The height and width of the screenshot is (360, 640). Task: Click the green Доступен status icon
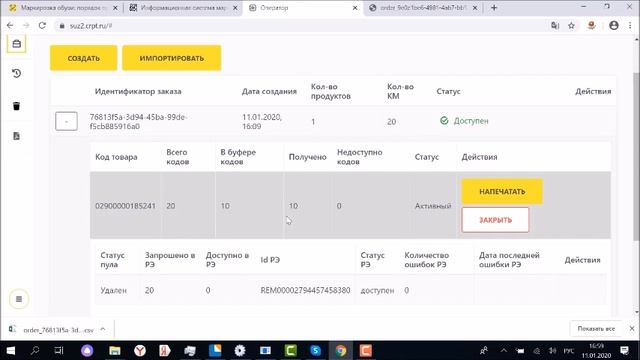[x=444, y=121]
